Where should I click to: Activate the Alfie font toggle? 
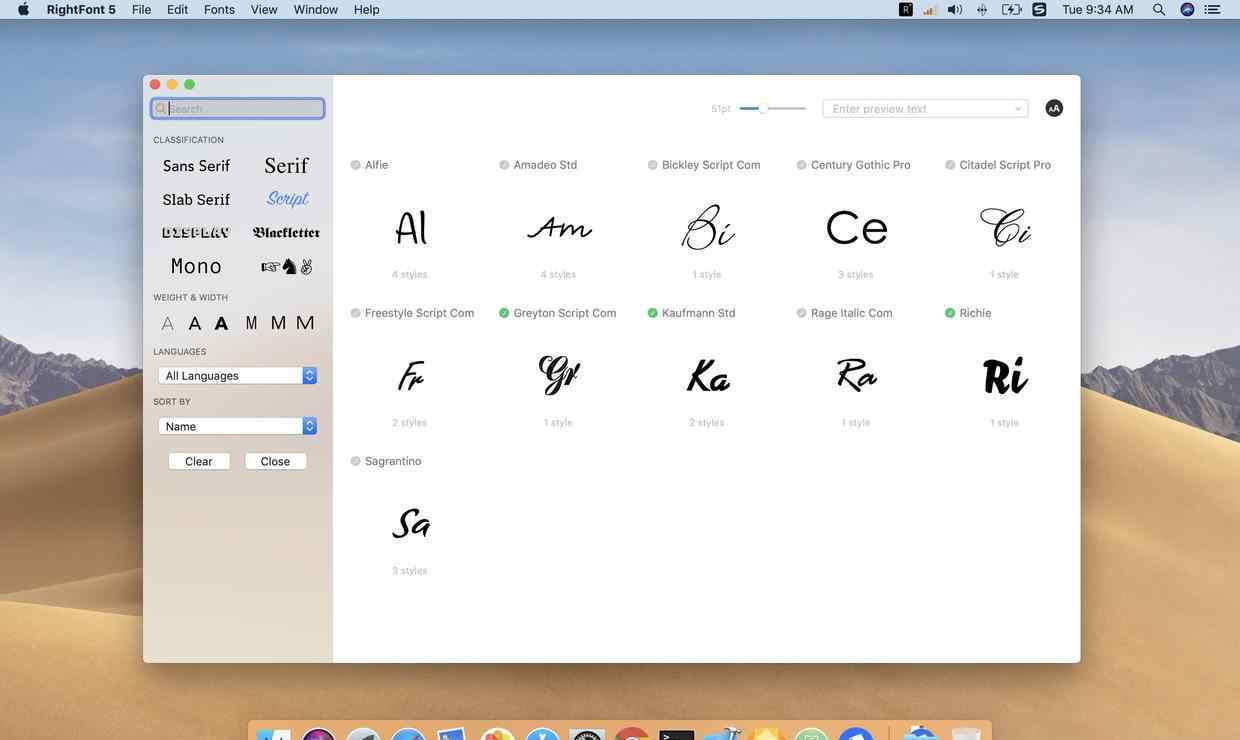click(355, 165)
